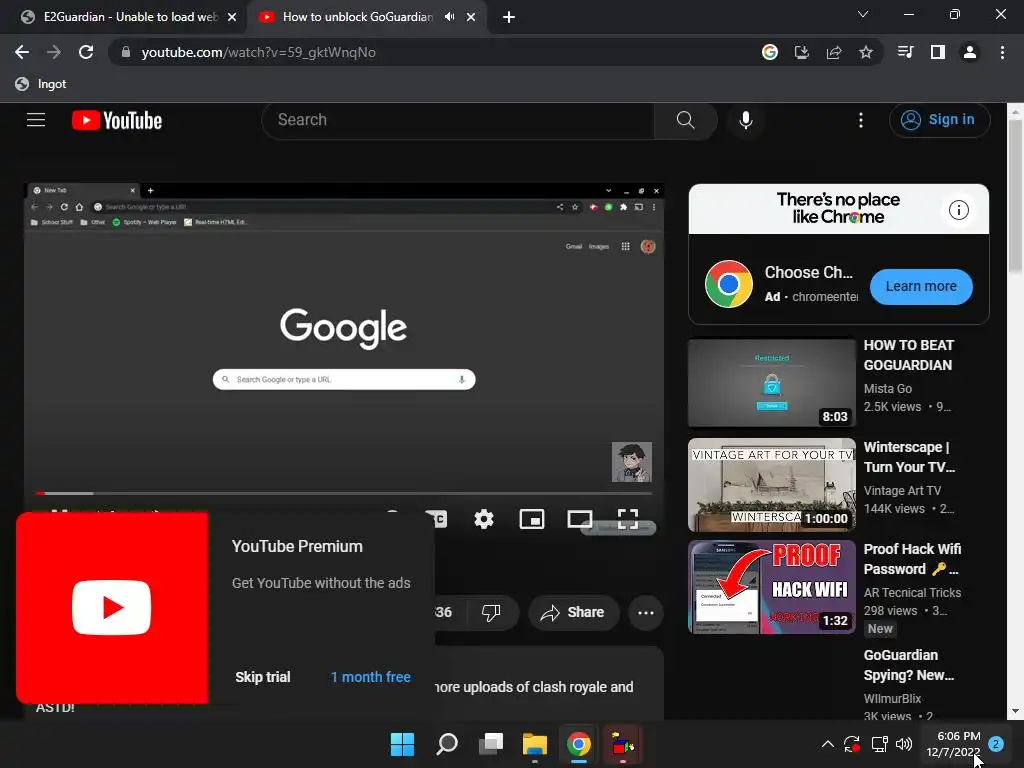Accept 1 month free Premium offer
1024x768 pixels.
coord(370,677)
